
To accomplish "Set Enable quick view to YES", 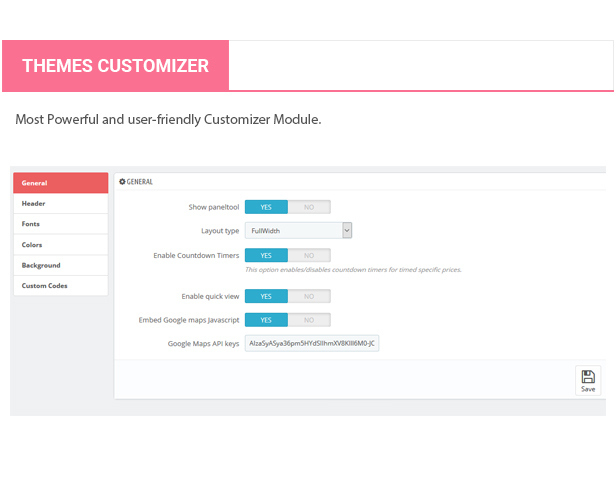I will 266,296.
